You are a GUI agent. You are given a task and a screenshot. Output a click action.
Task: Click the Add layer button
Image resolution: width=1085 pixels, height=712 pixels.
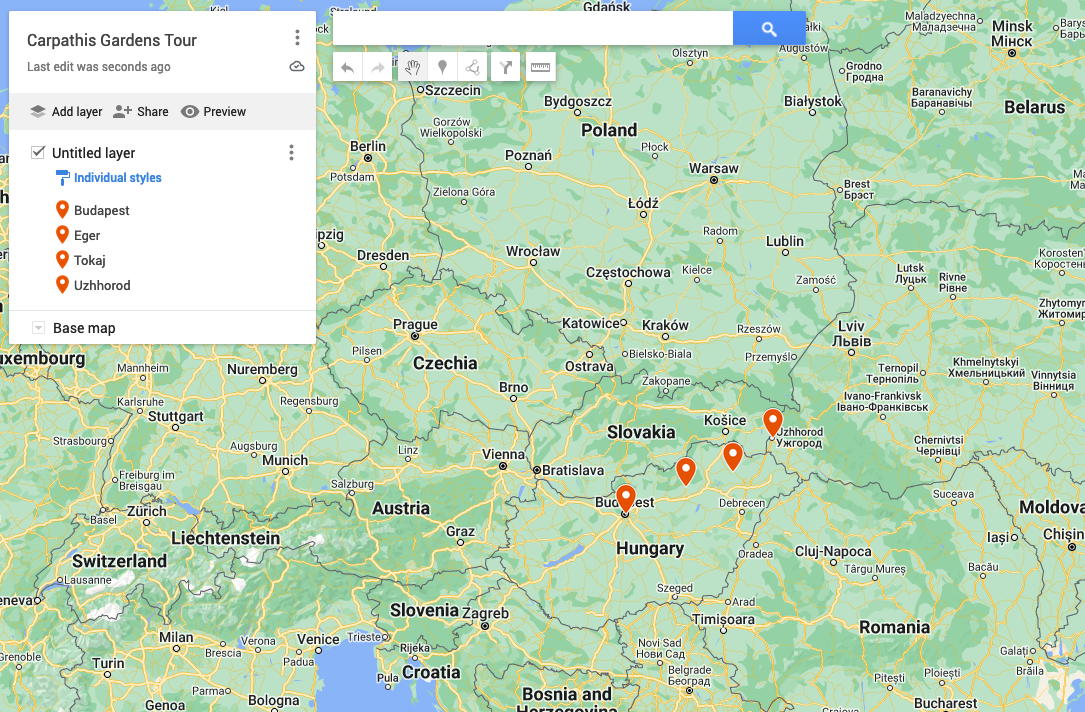(64, 111)
